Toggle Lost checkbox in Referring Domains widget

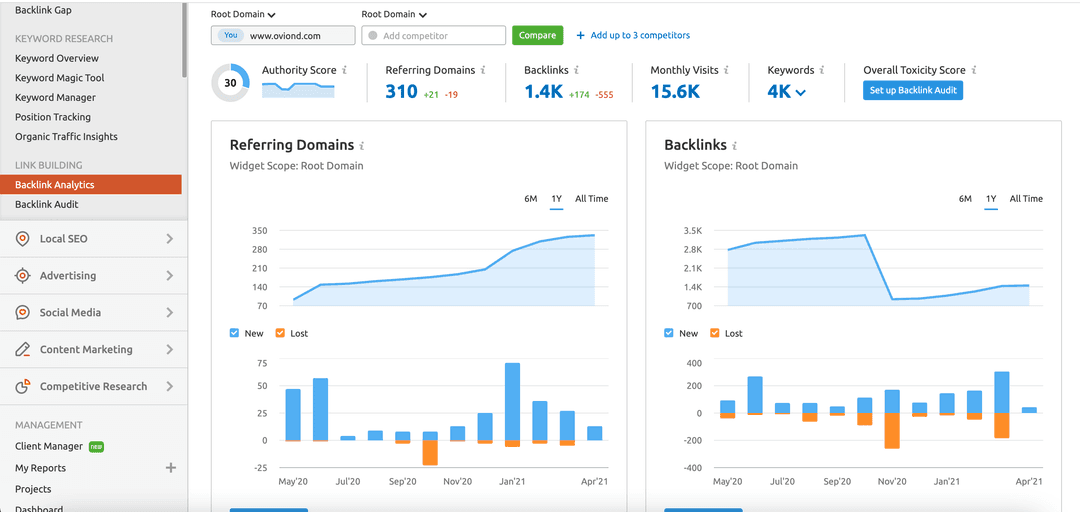point(280,333)
